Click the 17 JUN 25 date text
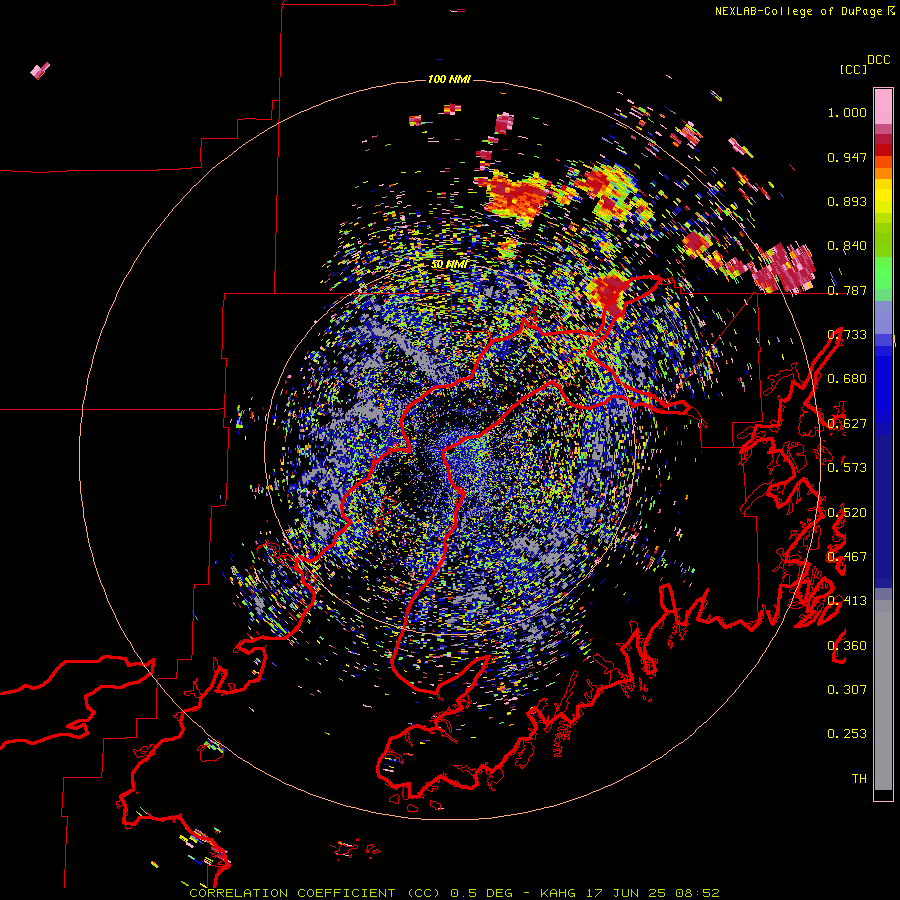This screenshot has width=900, height=900. click(x=625, y=893)
